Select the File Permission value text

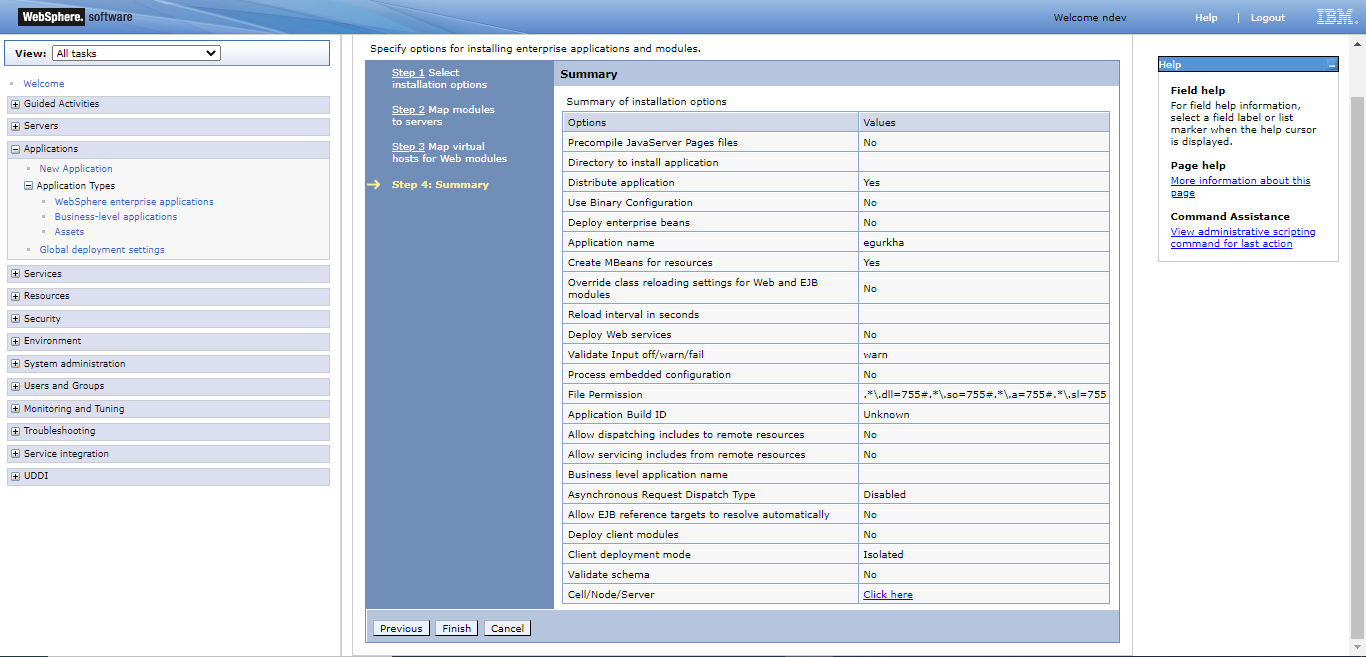point(984,395)
